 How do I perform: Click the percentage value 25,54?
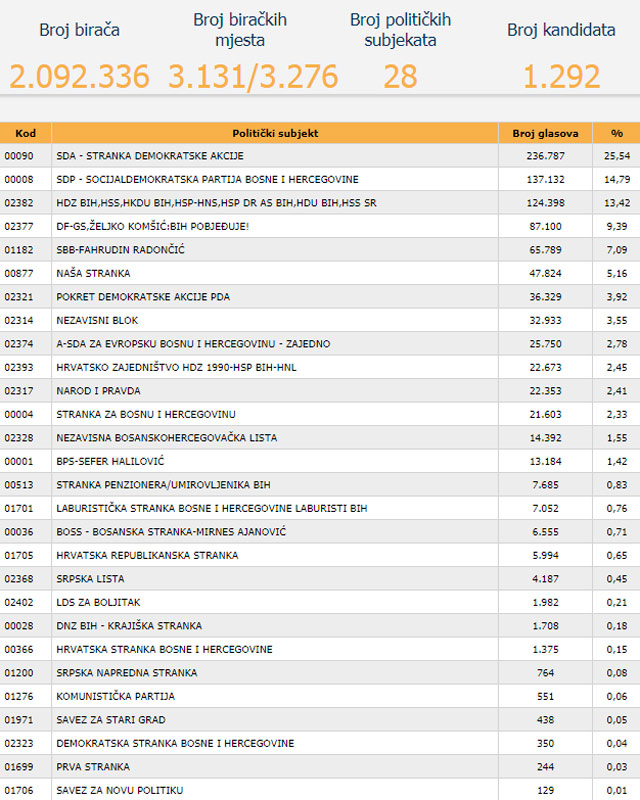pyautogui.click(x=617, y=156)
